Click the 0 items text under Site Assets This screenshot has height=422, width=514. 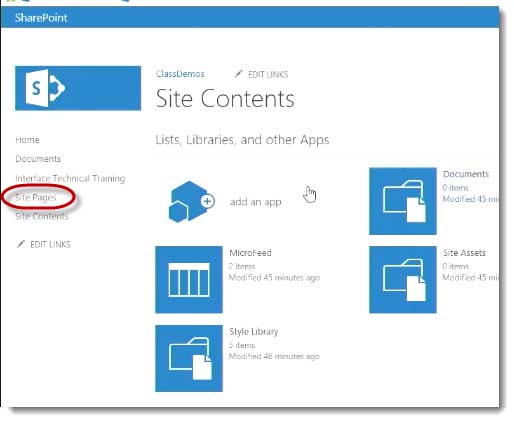coord(456,266)
